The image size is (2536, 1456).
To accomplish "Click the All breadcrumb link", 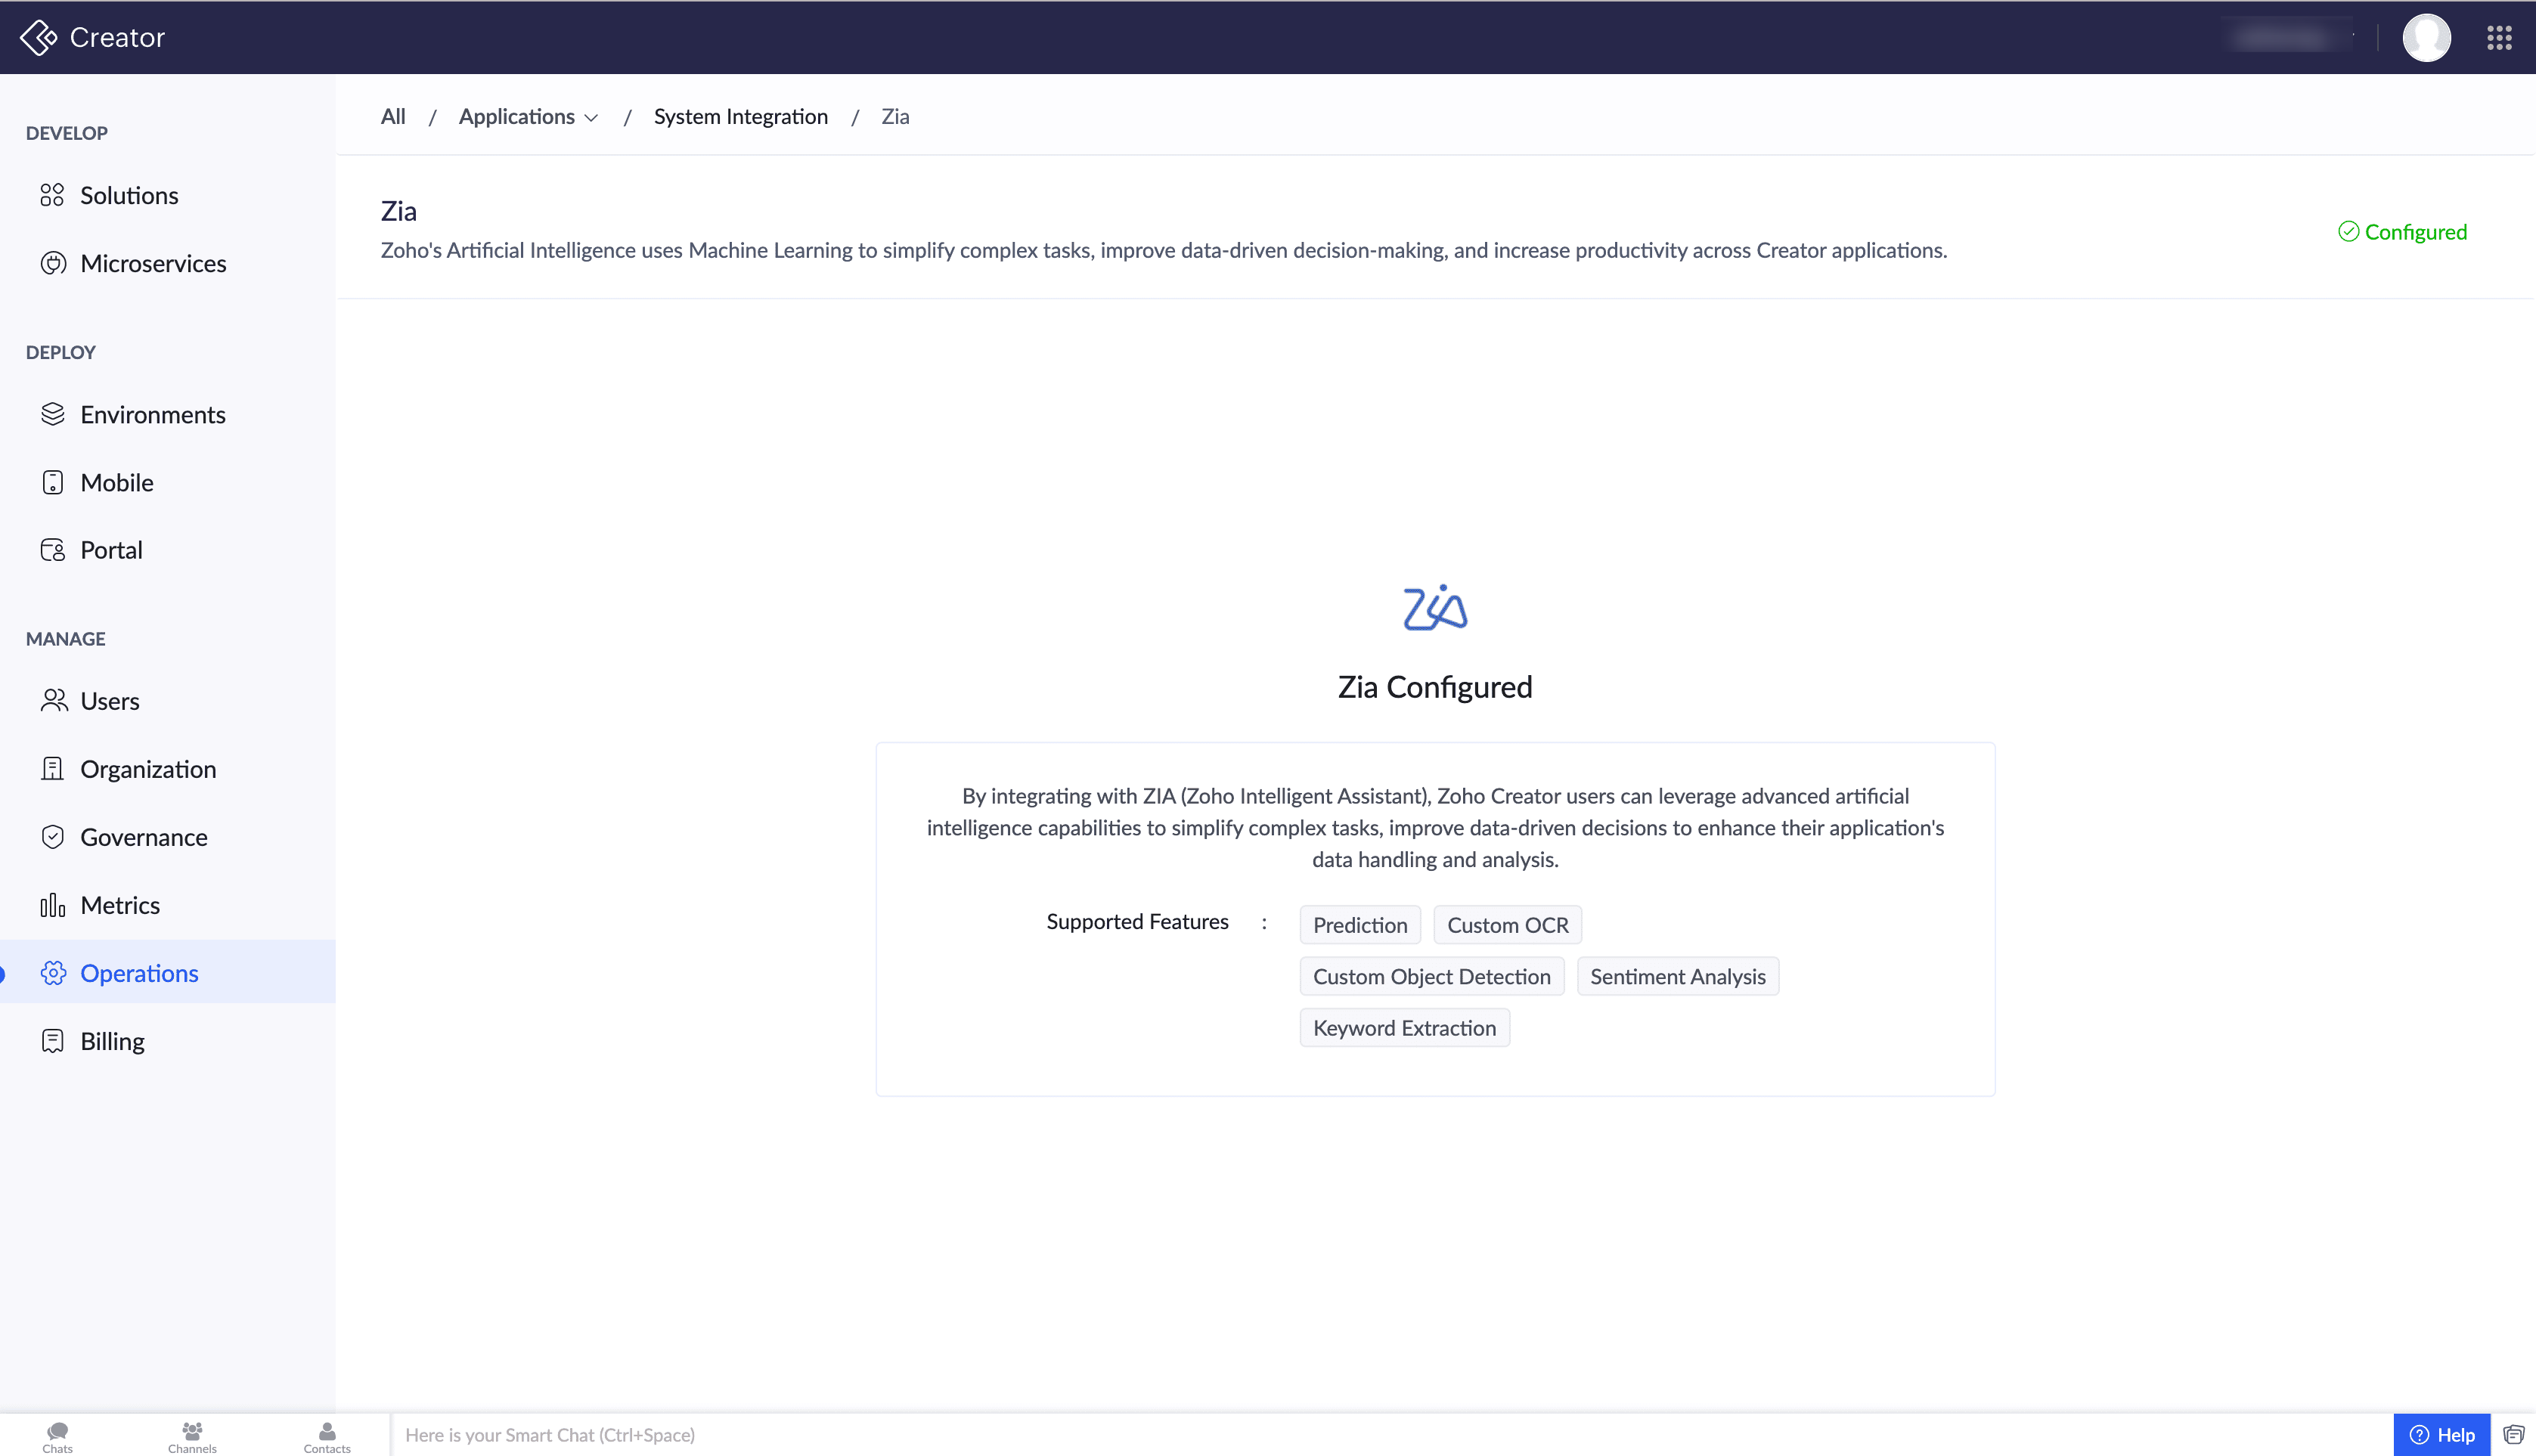I will click(x=393, y=117).
